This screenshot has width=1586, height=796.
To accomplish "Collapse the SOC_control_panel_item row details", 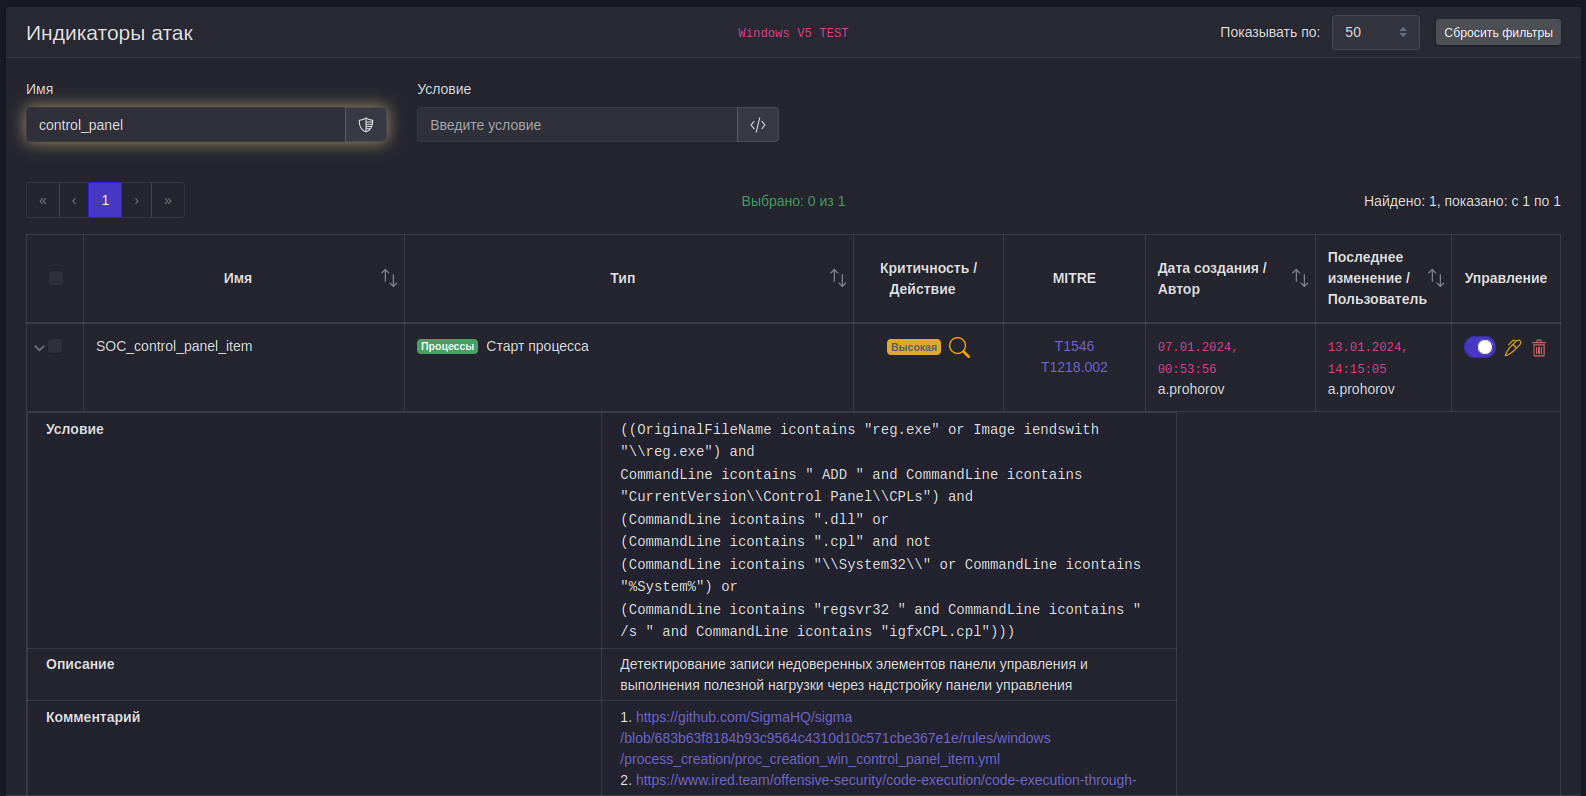I will point(39,347).
